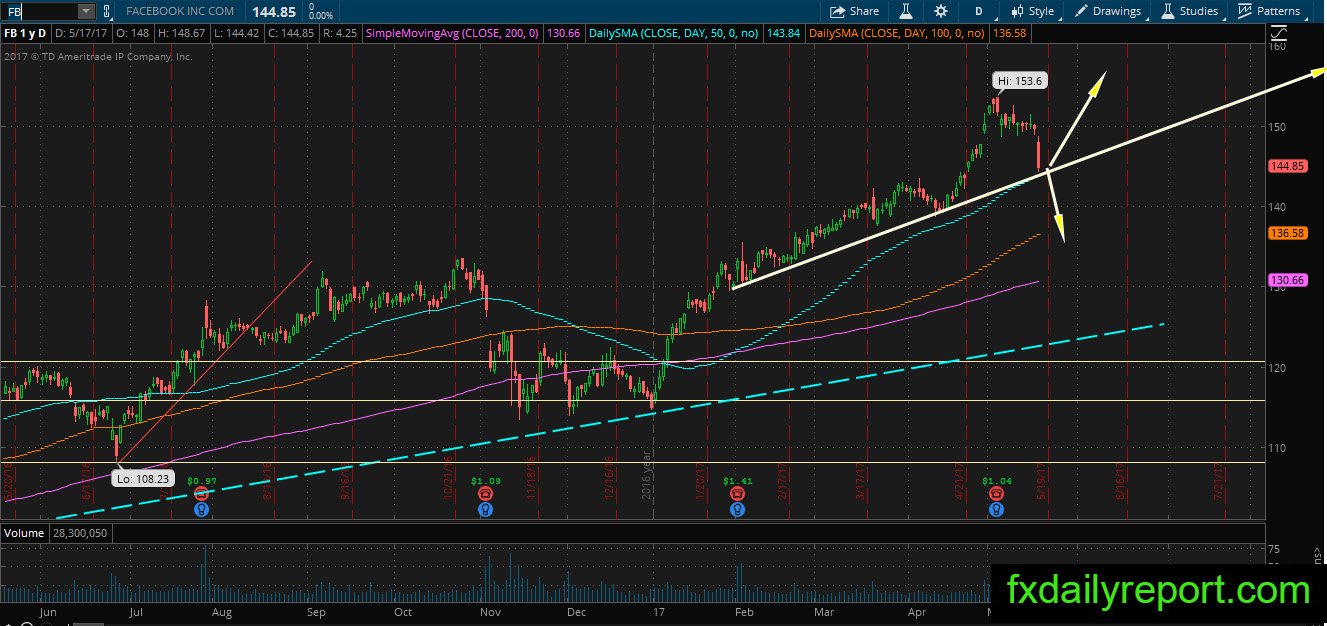Click the Lo: 108.23 price bubble

tap(145, 478)
